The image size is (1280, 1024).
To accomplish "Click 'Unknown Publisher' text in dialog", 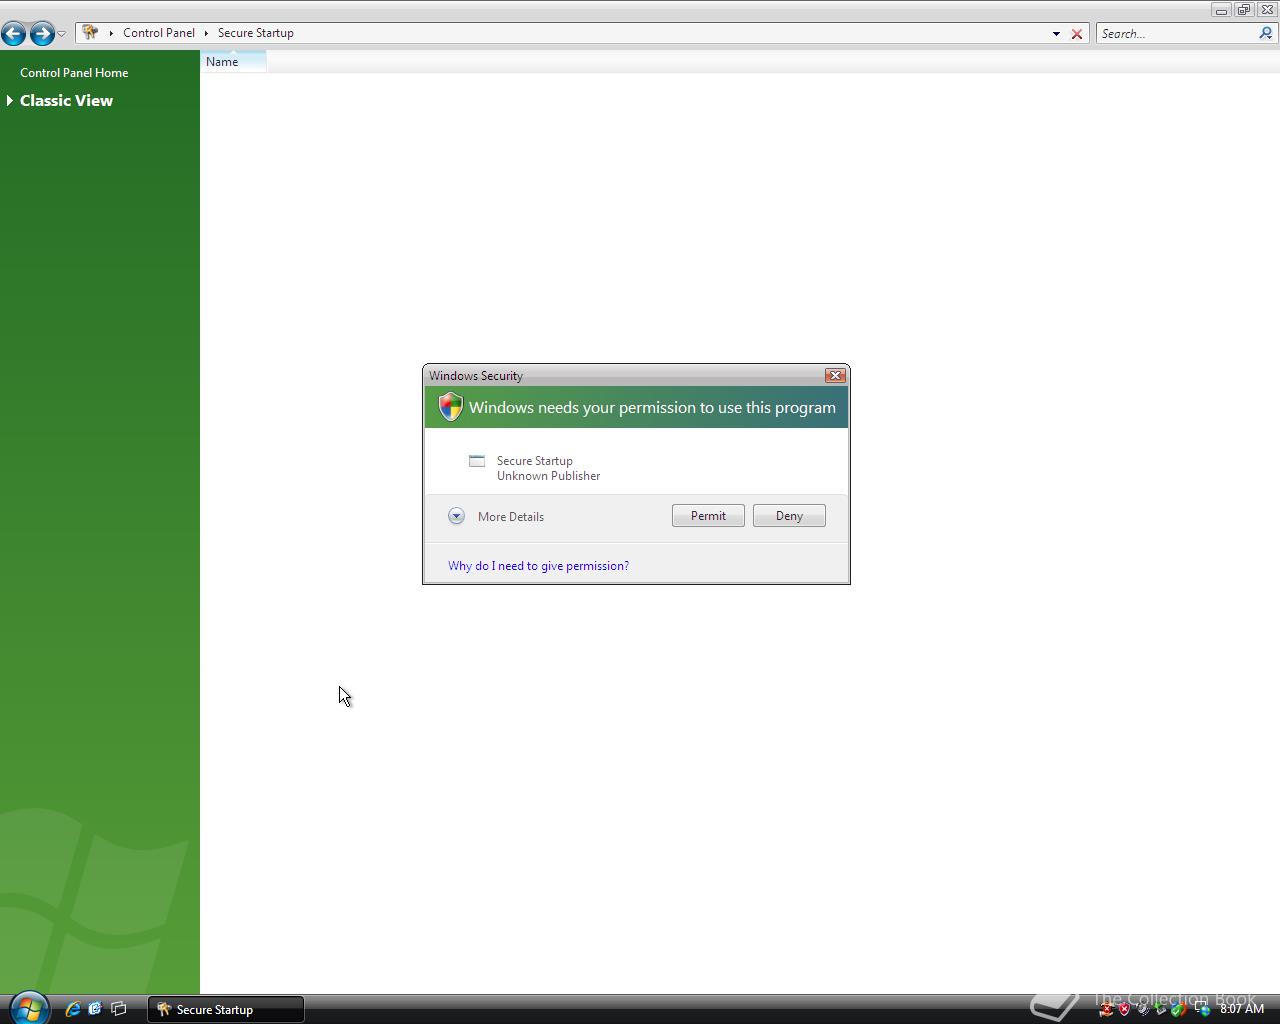I will tap(548, 476).
